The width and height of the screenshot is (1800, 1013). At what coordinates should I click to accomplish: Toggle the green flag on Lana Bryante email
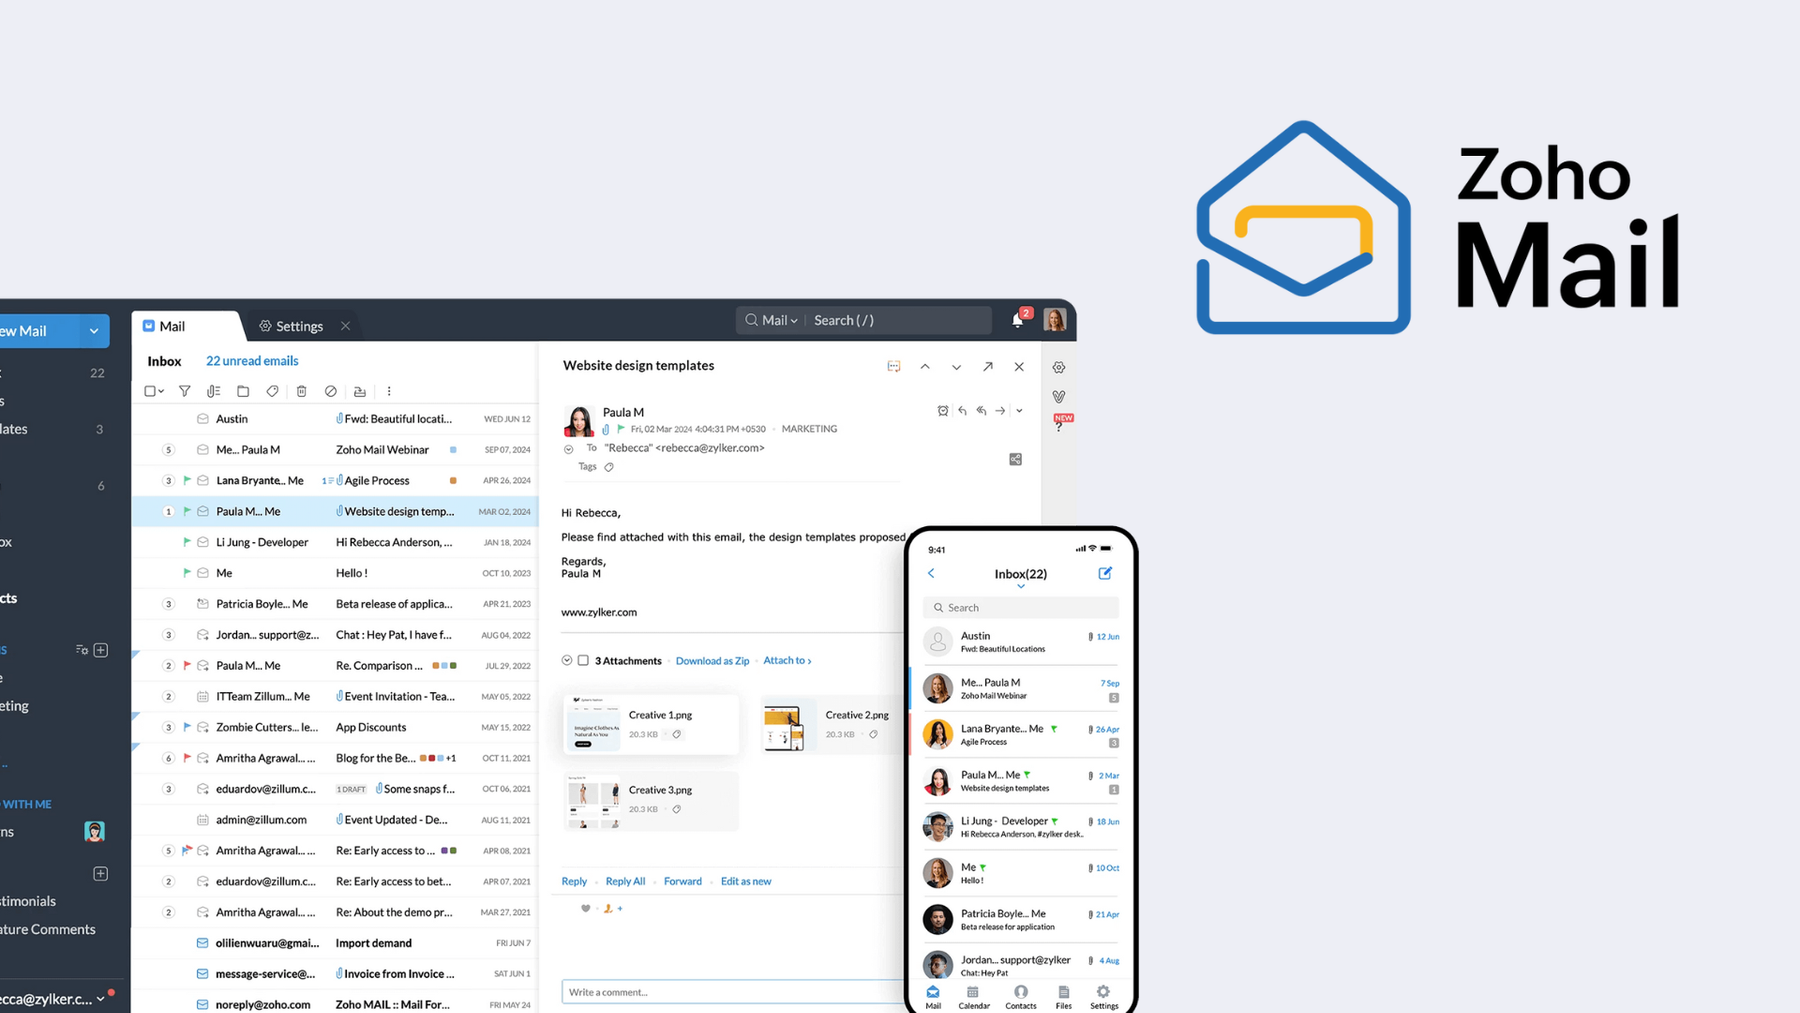(x=187, y=480)
